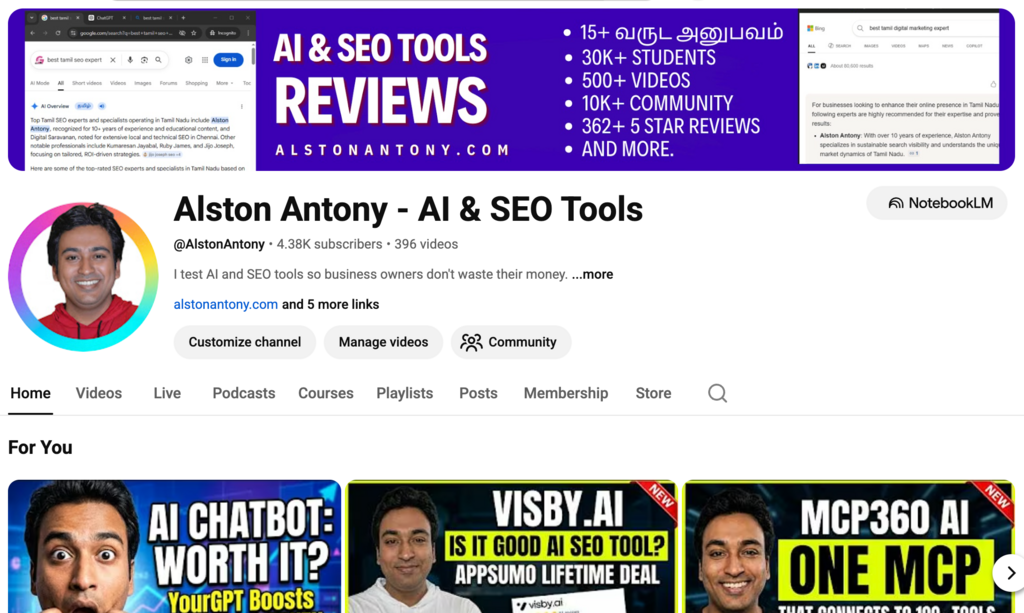The width and height of the screenshot is (1024, 613).
Task: Go to the Playlists tab
Action: (404, 393)
